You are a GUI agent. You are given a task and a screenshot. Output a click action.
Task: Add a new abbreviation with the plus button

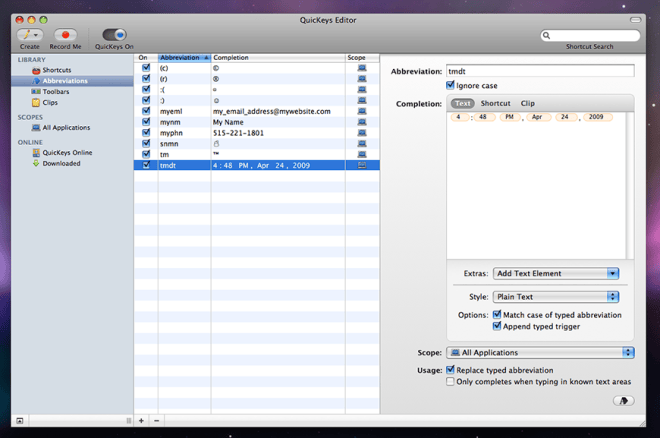coord(141,420)
